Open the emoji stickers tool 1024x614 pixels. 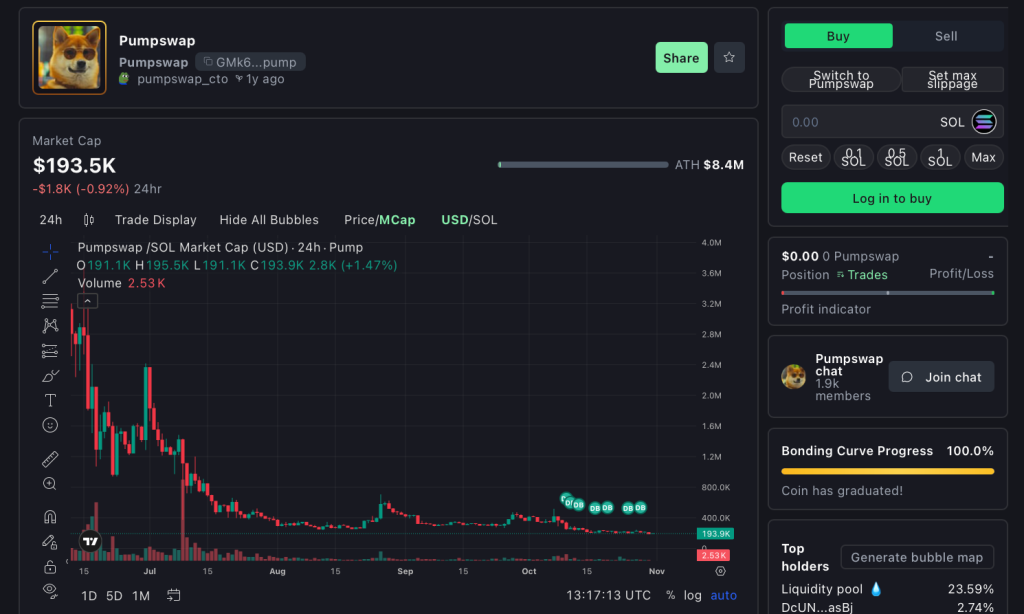(x=49, y=424)
